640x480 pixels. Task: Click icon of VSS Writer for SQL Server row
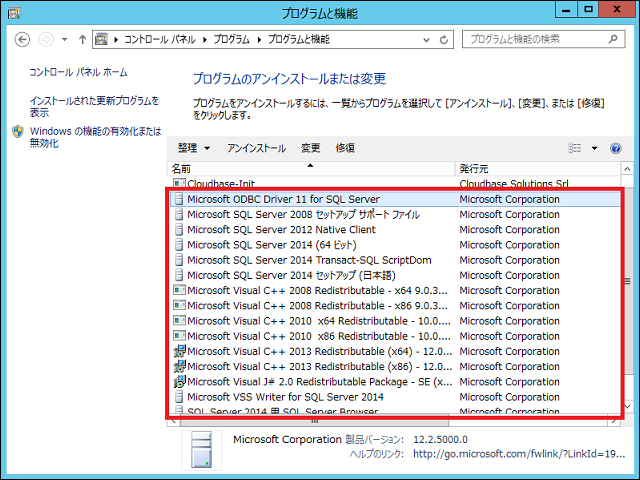click(x=179, y=397)
